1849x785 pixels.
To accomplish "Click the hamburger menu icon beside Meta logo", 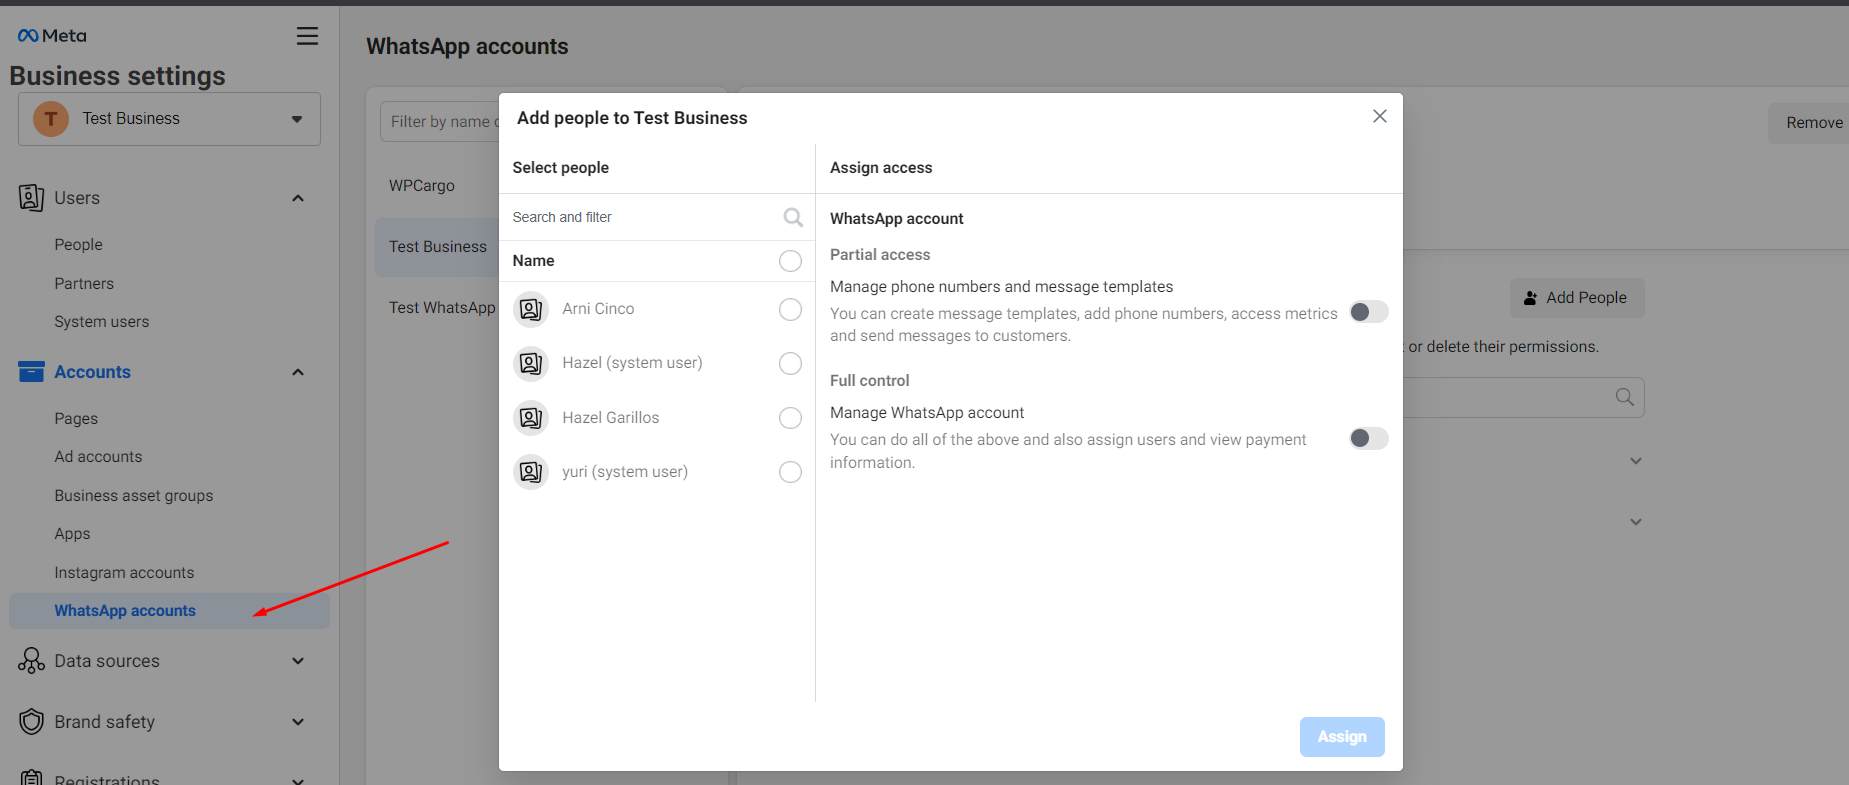I will tap(307, 36).
